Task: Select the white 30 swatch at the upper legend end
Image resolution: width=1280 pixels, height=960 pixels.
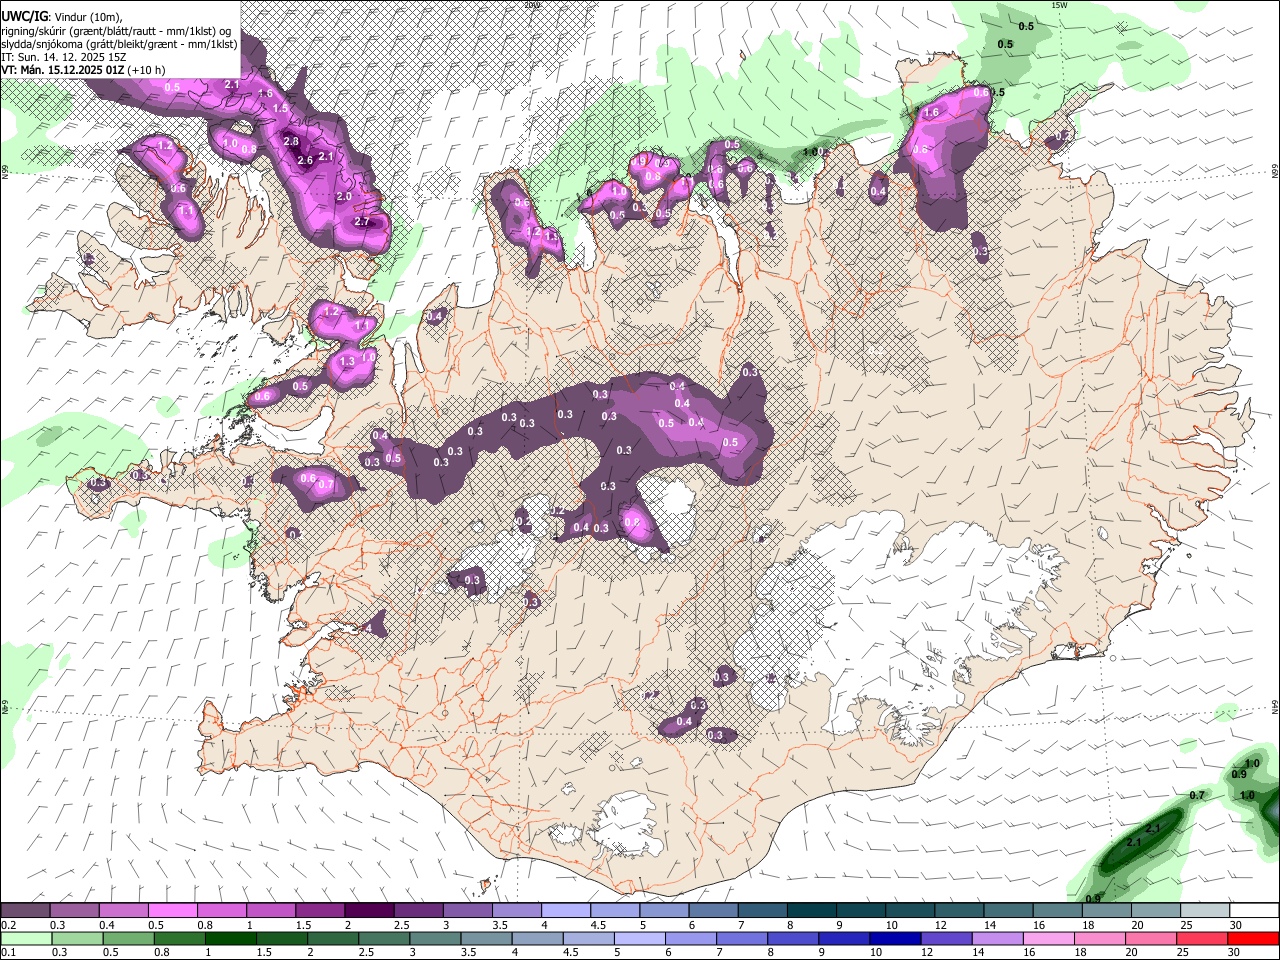Action: (1255, 910)
